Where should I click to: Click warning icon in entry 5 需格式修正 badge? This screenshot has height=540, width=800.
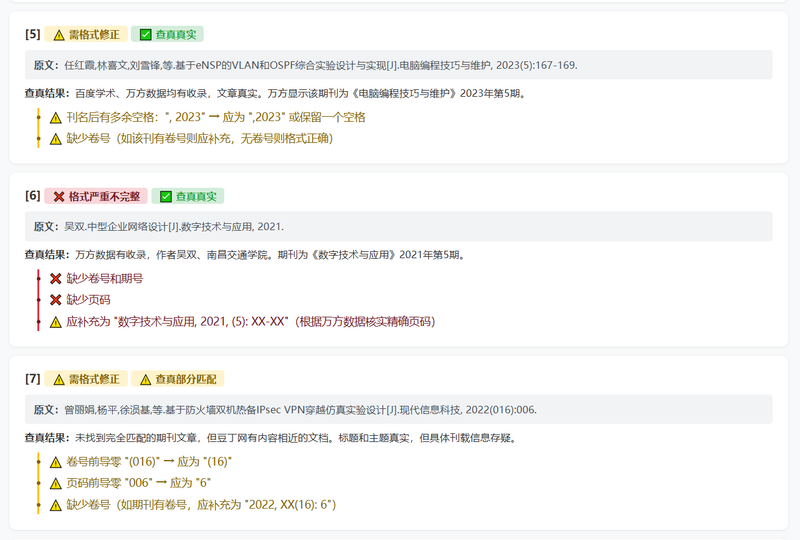pyautogui.click(x=59, y=35)
